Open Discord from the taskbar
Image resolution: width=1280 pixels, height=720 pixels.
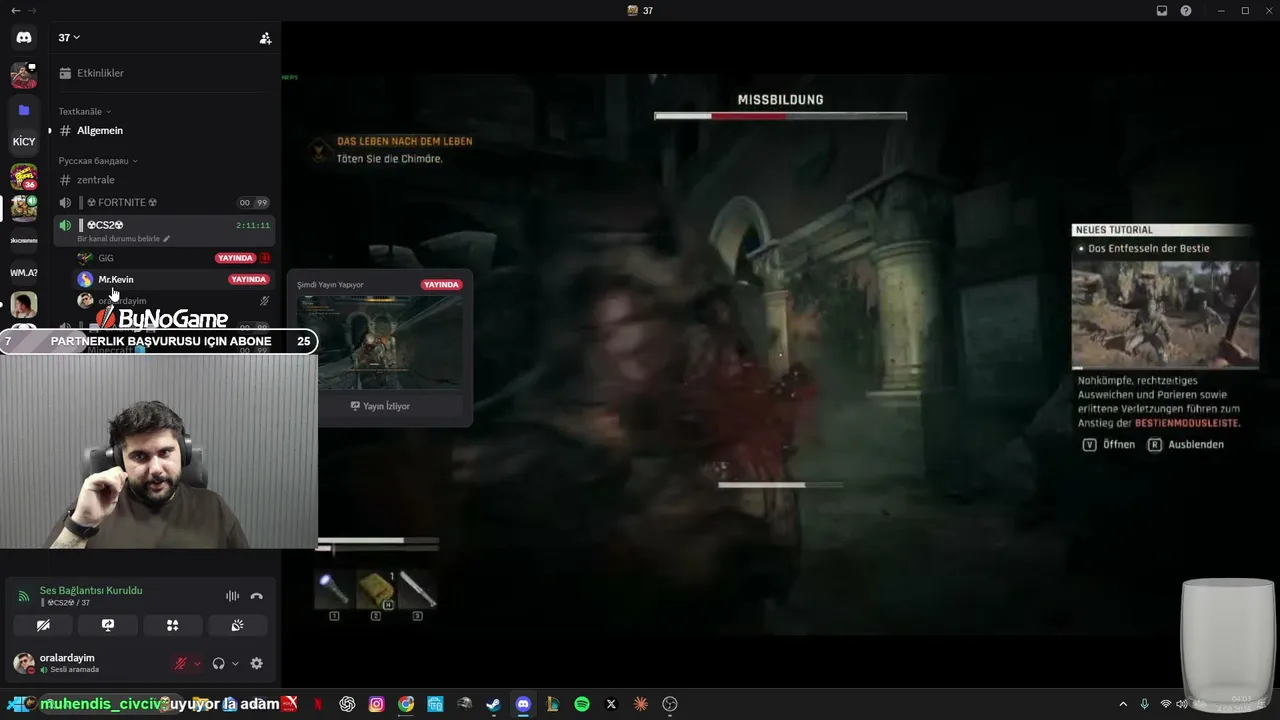tap(523, 704)
